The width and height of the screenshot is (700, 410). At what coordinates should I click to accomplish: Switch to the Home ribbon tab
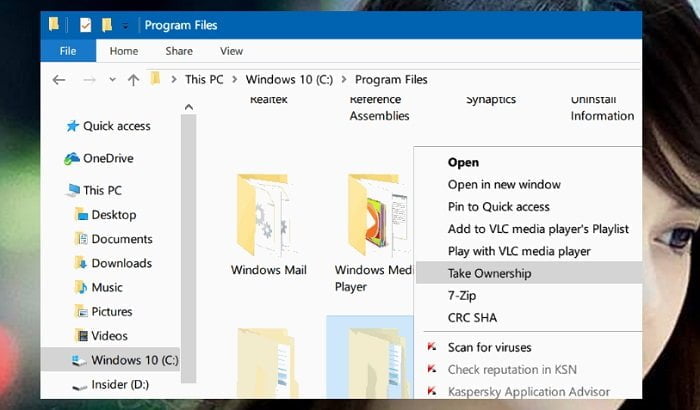[124, 51]
